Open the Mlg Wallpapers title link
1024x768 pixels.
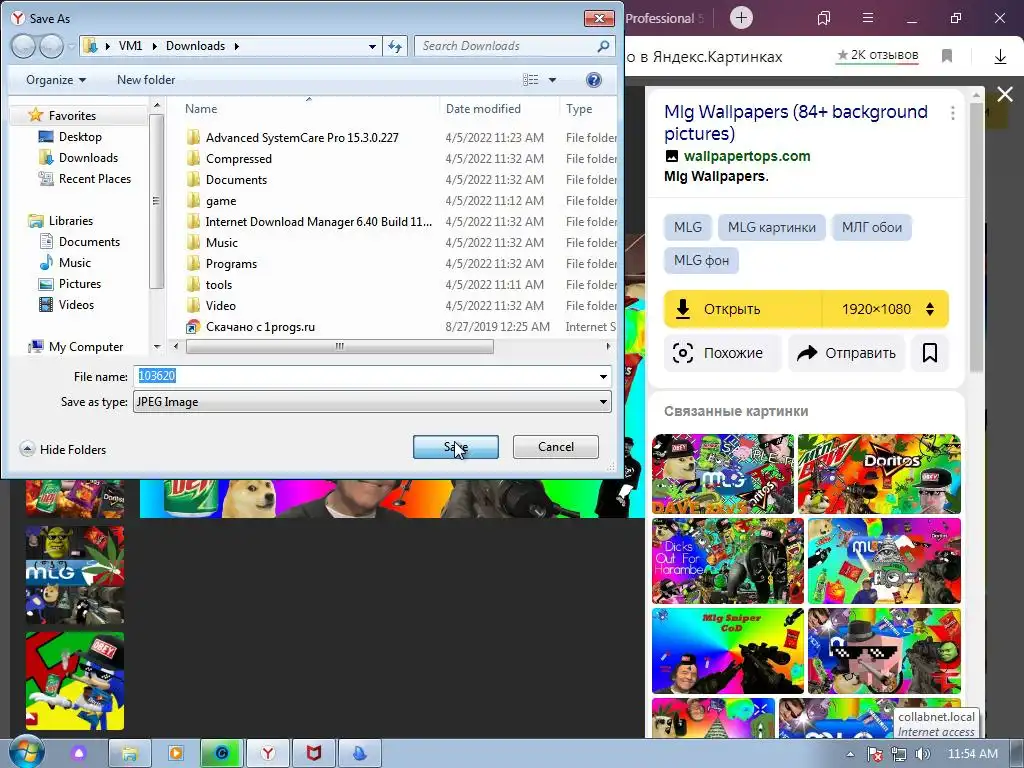(x=795, y=122)
